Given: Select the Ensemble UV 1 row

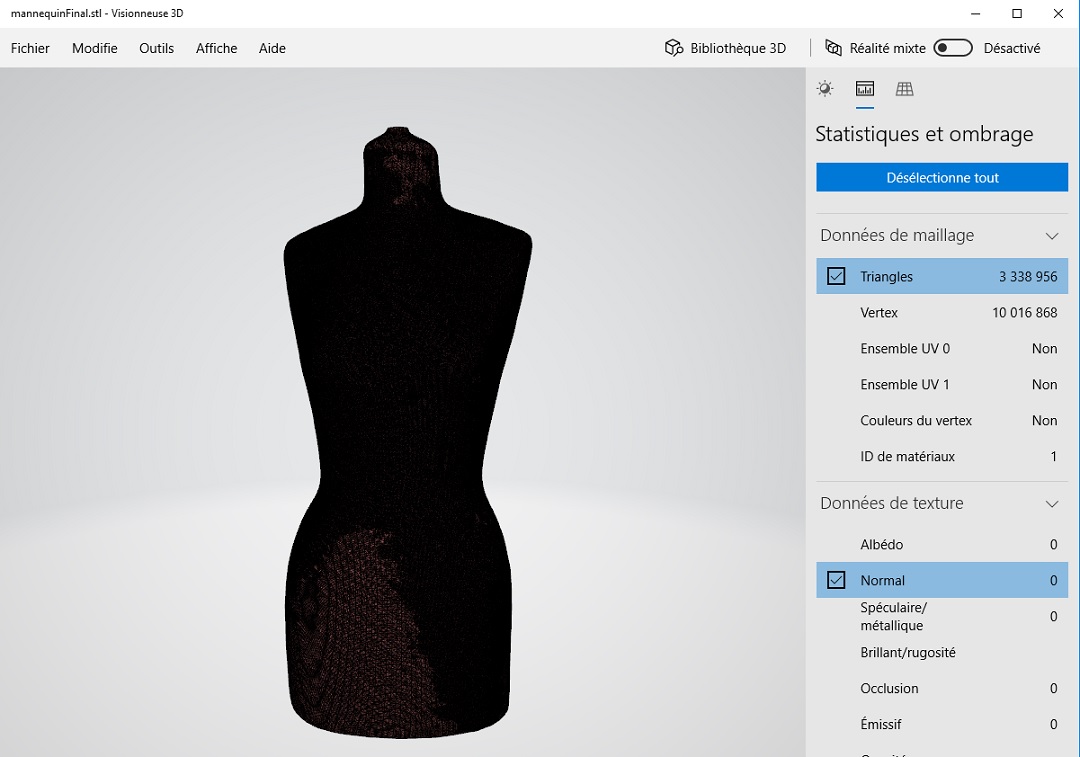Looking at the screenshot, I should pyautogui.click(x=942, y=384).
